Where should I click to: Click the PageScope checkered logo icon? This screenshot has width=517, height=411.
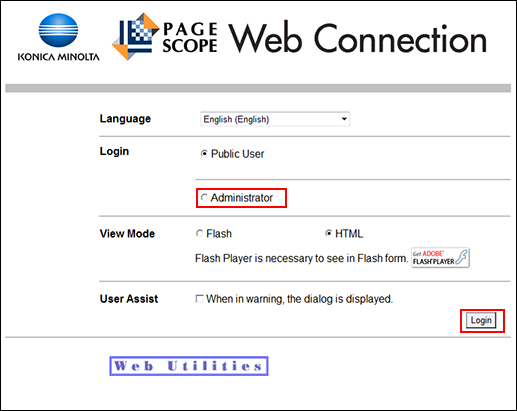(136, 36)
